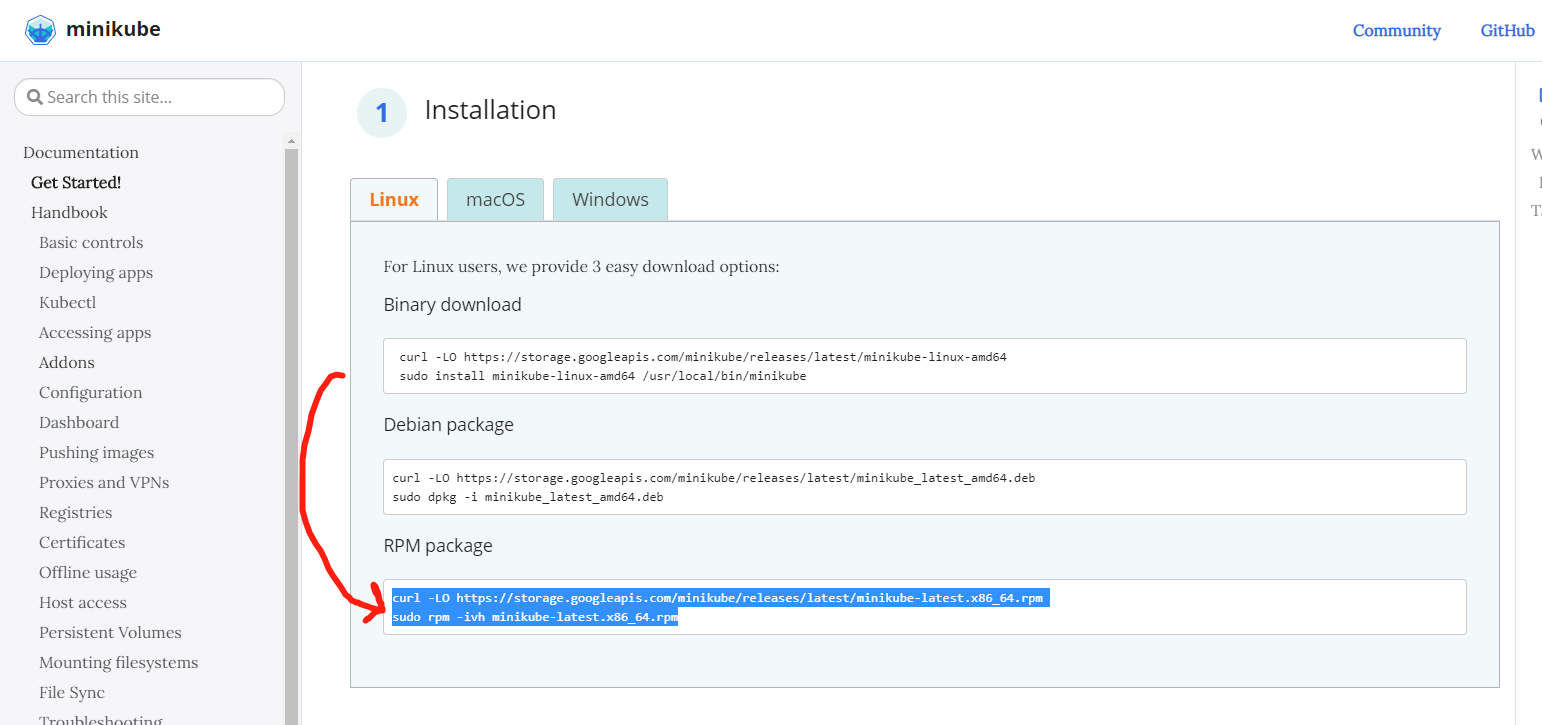Click the curl minikube-linux-amd64 command line

click(703, 356)
